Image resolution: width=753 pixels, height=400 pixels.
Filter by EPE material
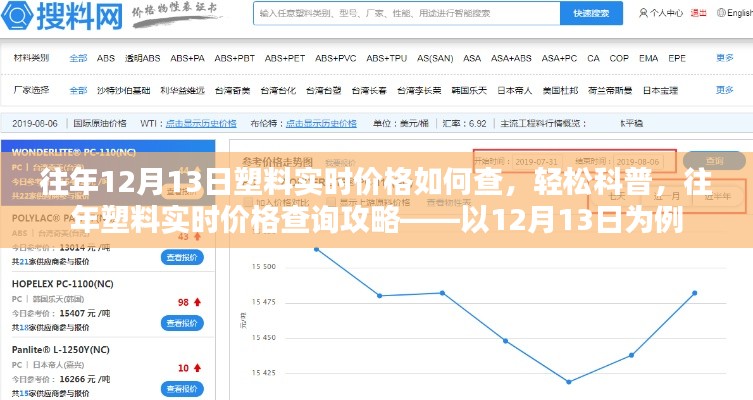click(677, 58)
